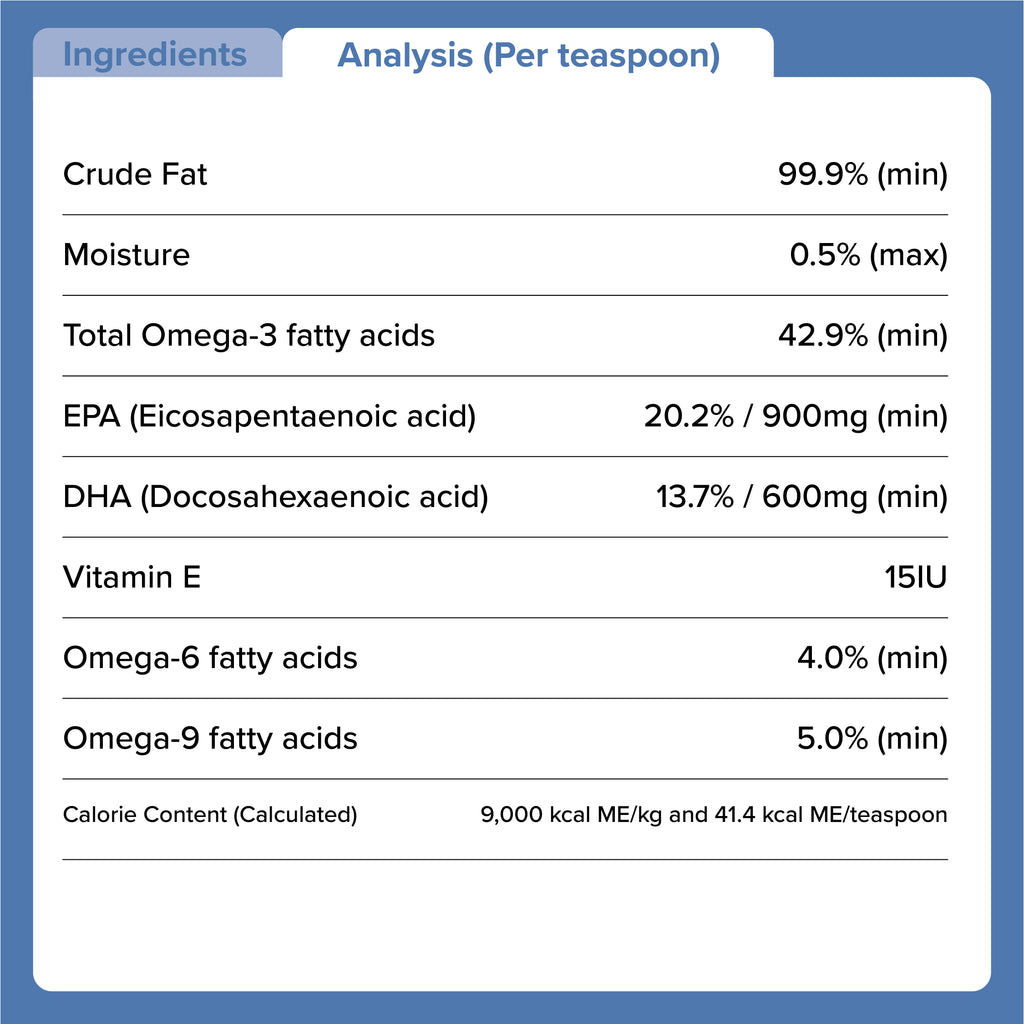
Task: Click the EPA (Eicosapentaenoic acid) label
Action: [x=269, y=416]
